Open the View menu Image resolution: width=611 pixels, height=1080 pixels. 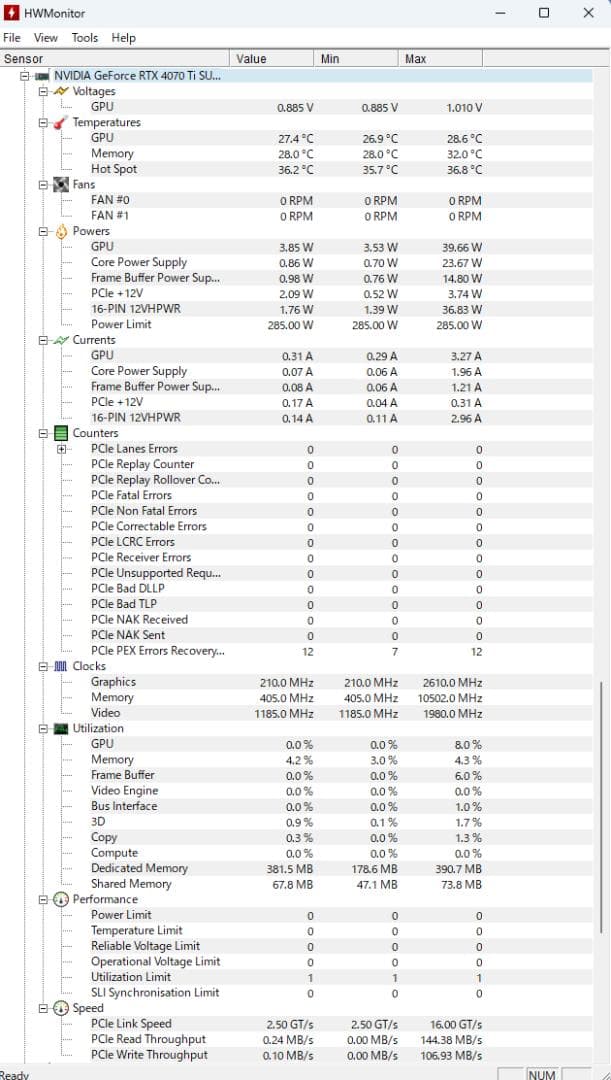46,38
